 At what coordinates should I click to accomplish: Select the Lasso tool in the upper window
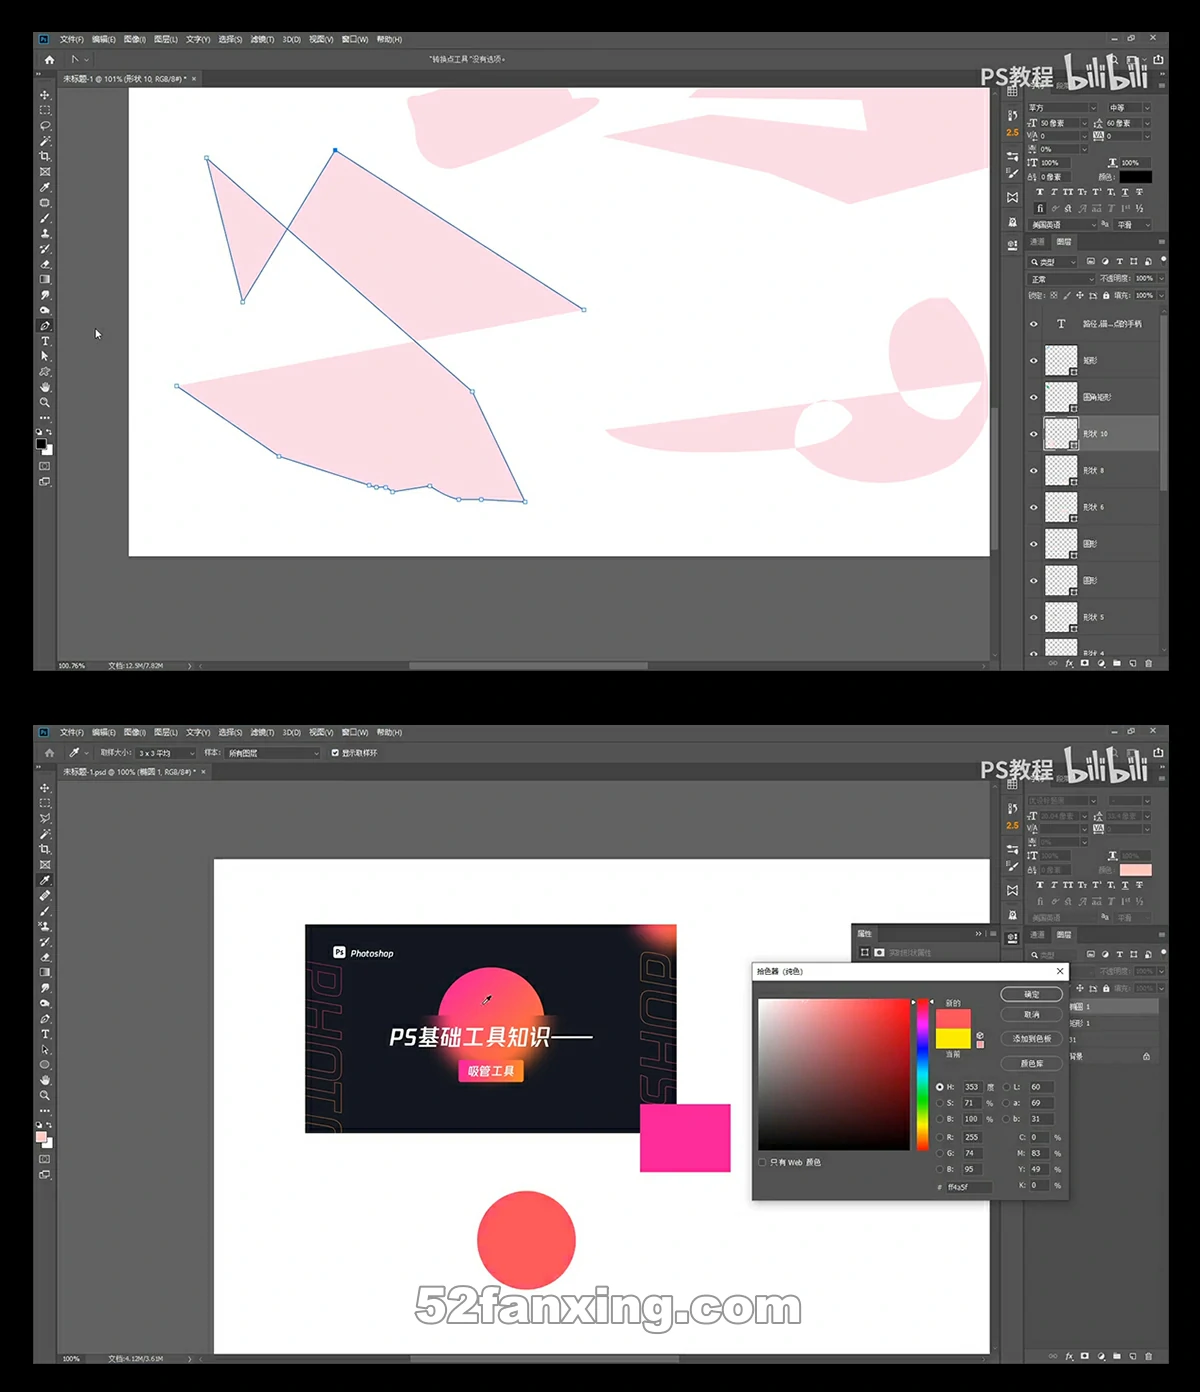[45, 126]
